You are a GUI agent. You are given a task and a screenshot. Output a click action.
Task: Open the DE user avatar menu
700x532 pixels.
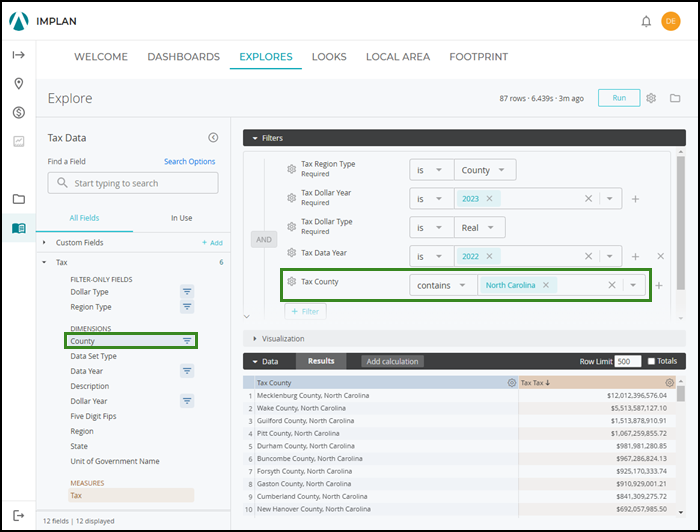(671, 21)
